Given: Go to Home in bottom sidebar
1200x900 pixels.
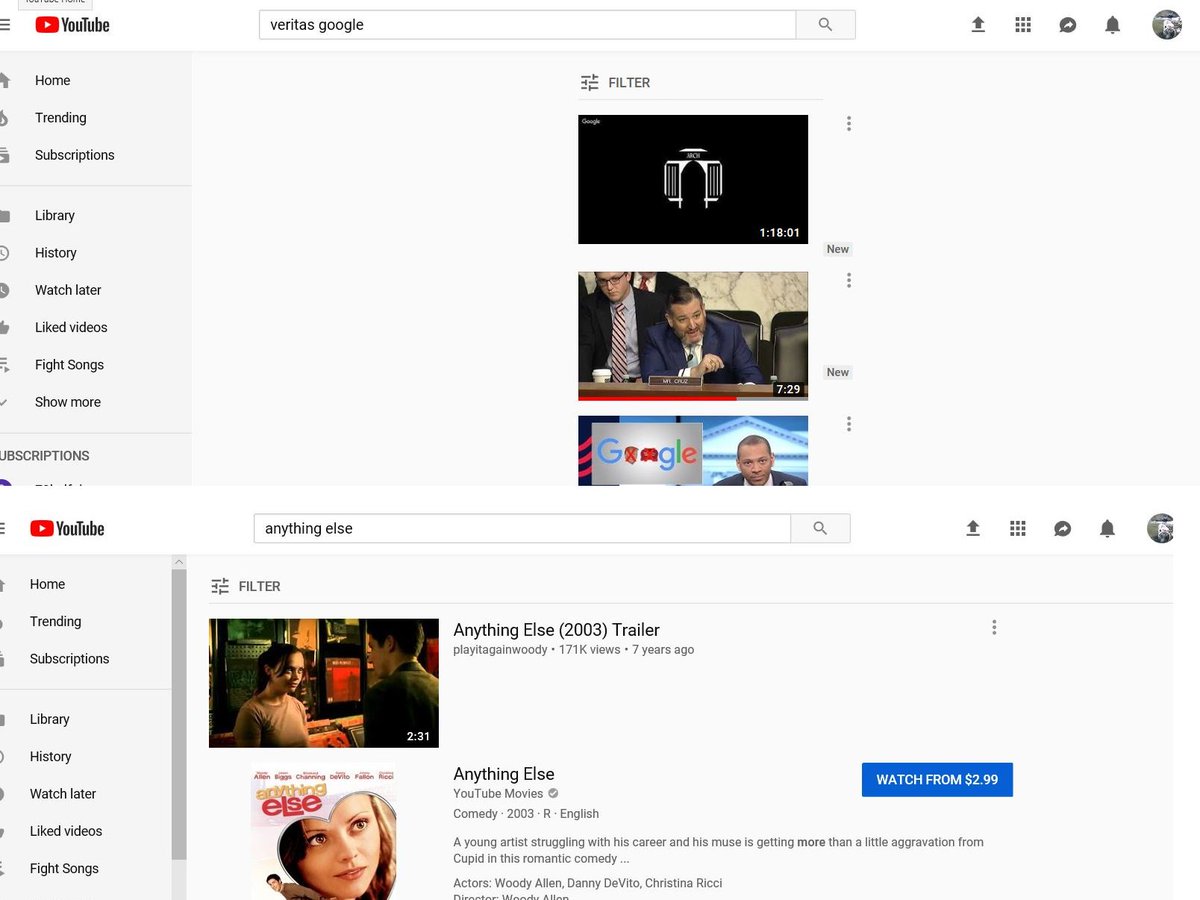Looking at the screenshot, I should coord(47,584).
